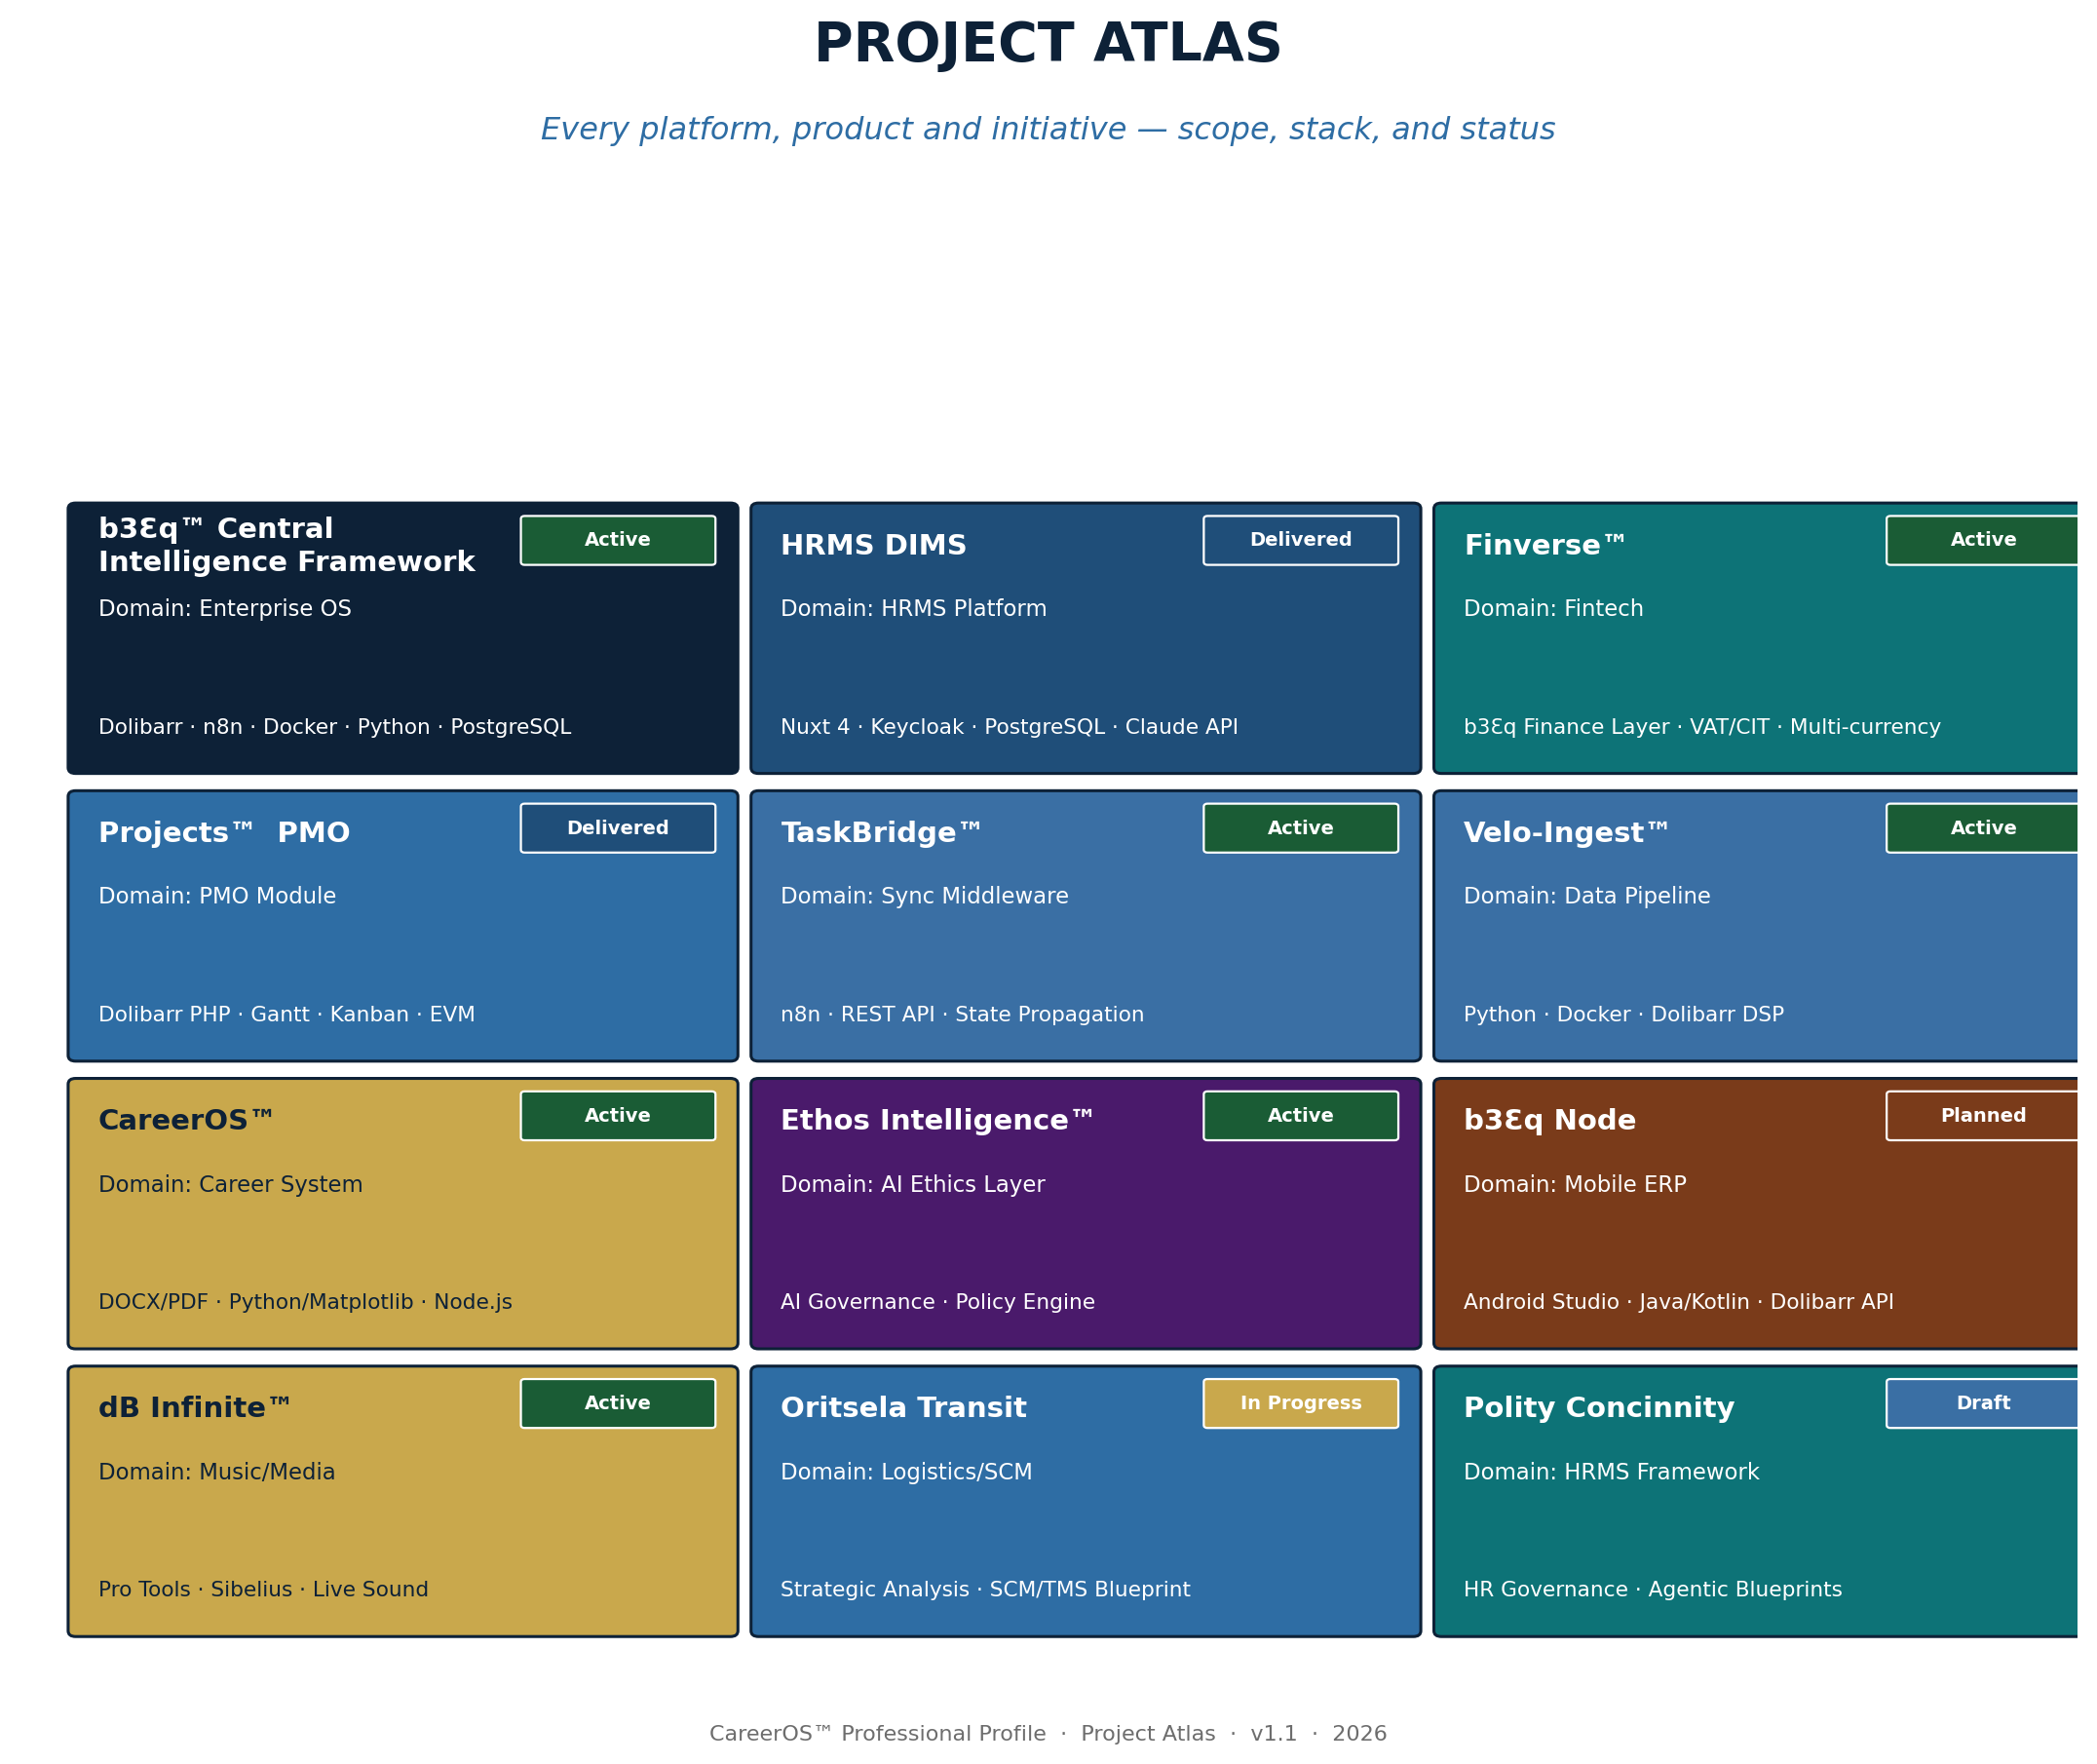Click 'Python · Docker · Dolibarr DSP' line
This screenshot has height=1764, width=2097.
coord(1623,1015)
